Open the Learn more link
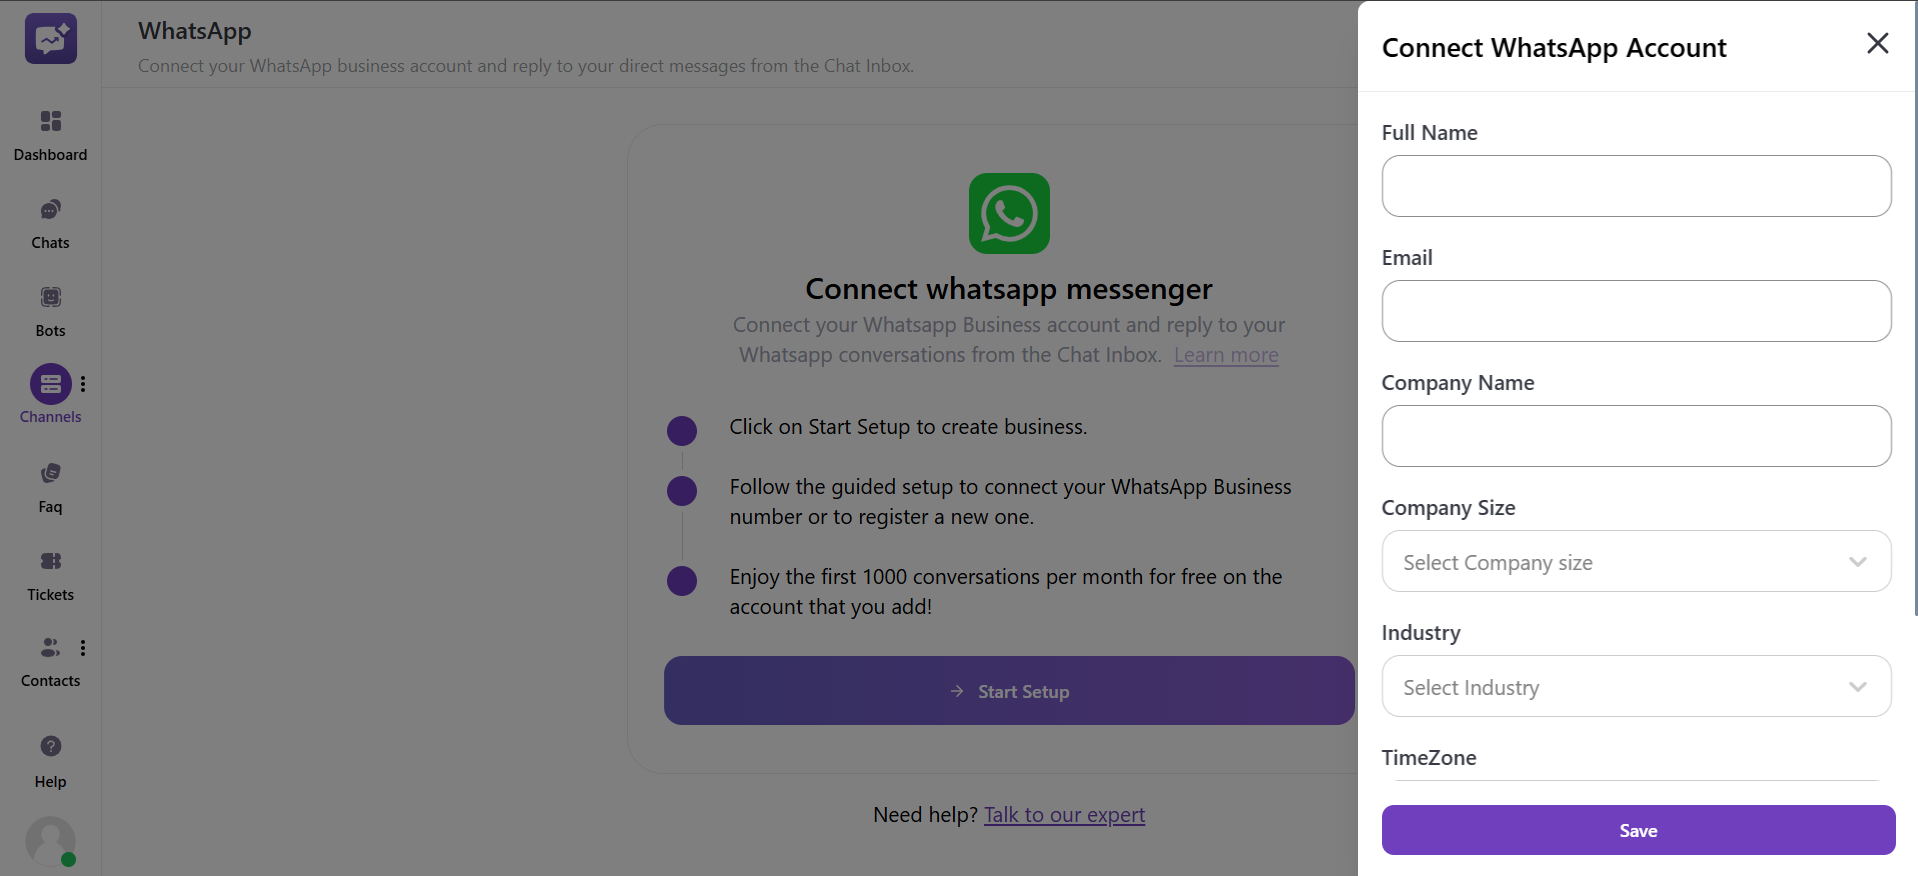This screenshot has height=876, width=1918. coord(1225,354)
